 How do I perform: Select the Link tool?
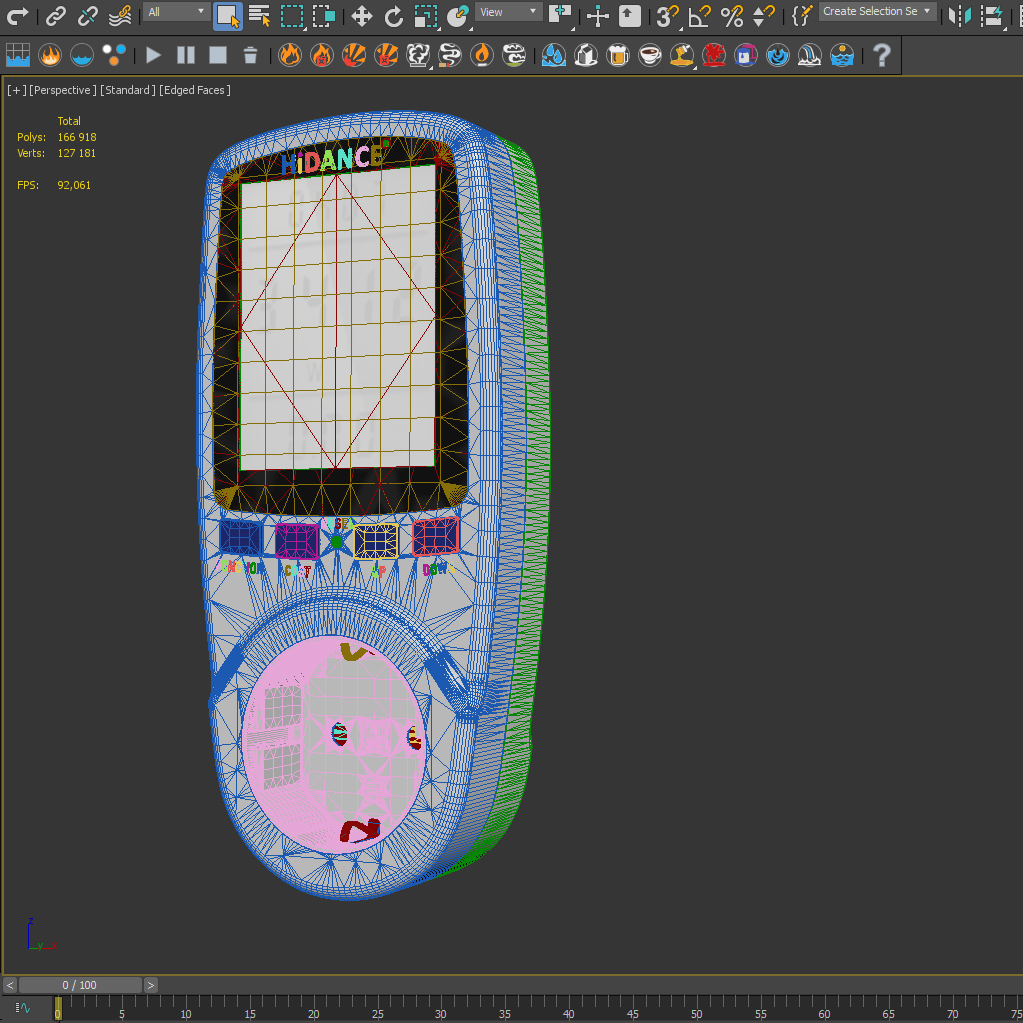tap(56, 15)
